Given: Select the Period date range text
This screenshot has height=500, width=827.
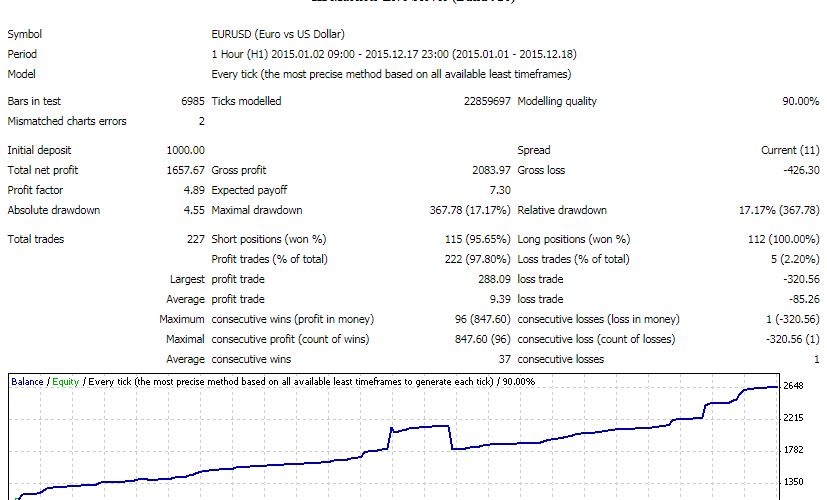Looking at the screenshot, I should (395, 54).
